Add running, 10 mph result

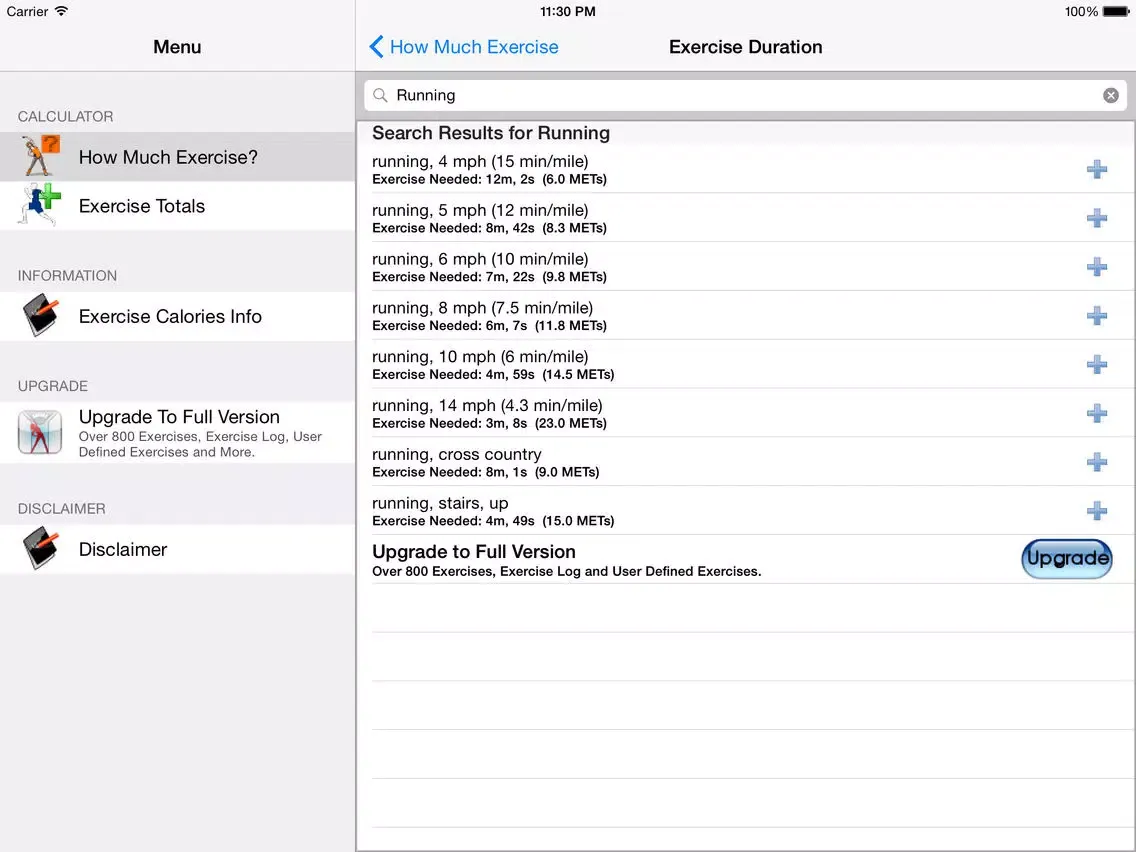point(1097,364)
